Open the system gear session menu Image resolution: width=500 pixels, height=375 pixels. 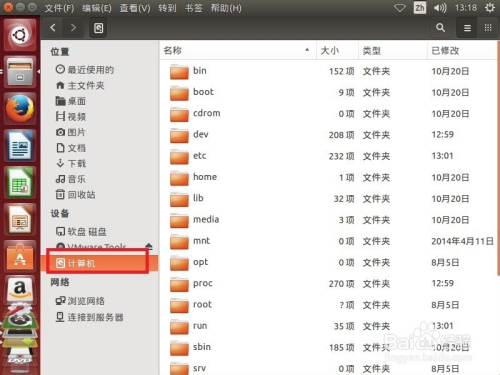point(490,8)
